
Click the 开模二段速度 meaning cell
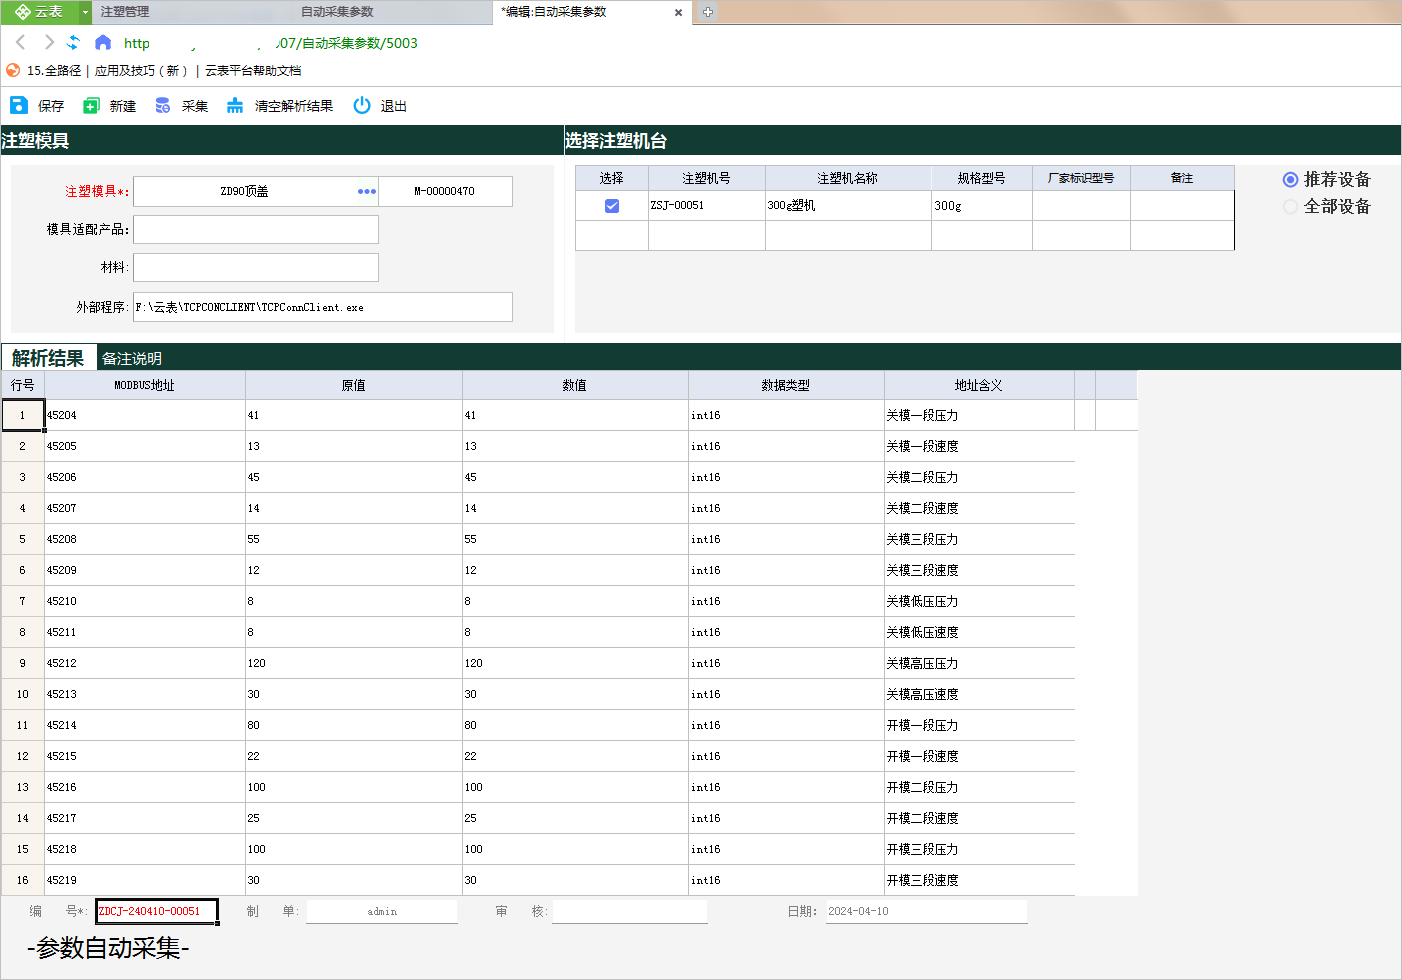[x=979, y=818]
